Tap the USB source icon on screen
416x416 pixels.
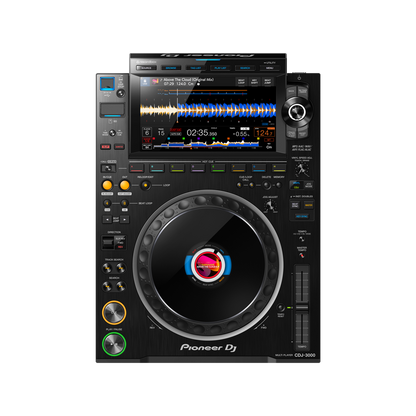pos(145,82)
